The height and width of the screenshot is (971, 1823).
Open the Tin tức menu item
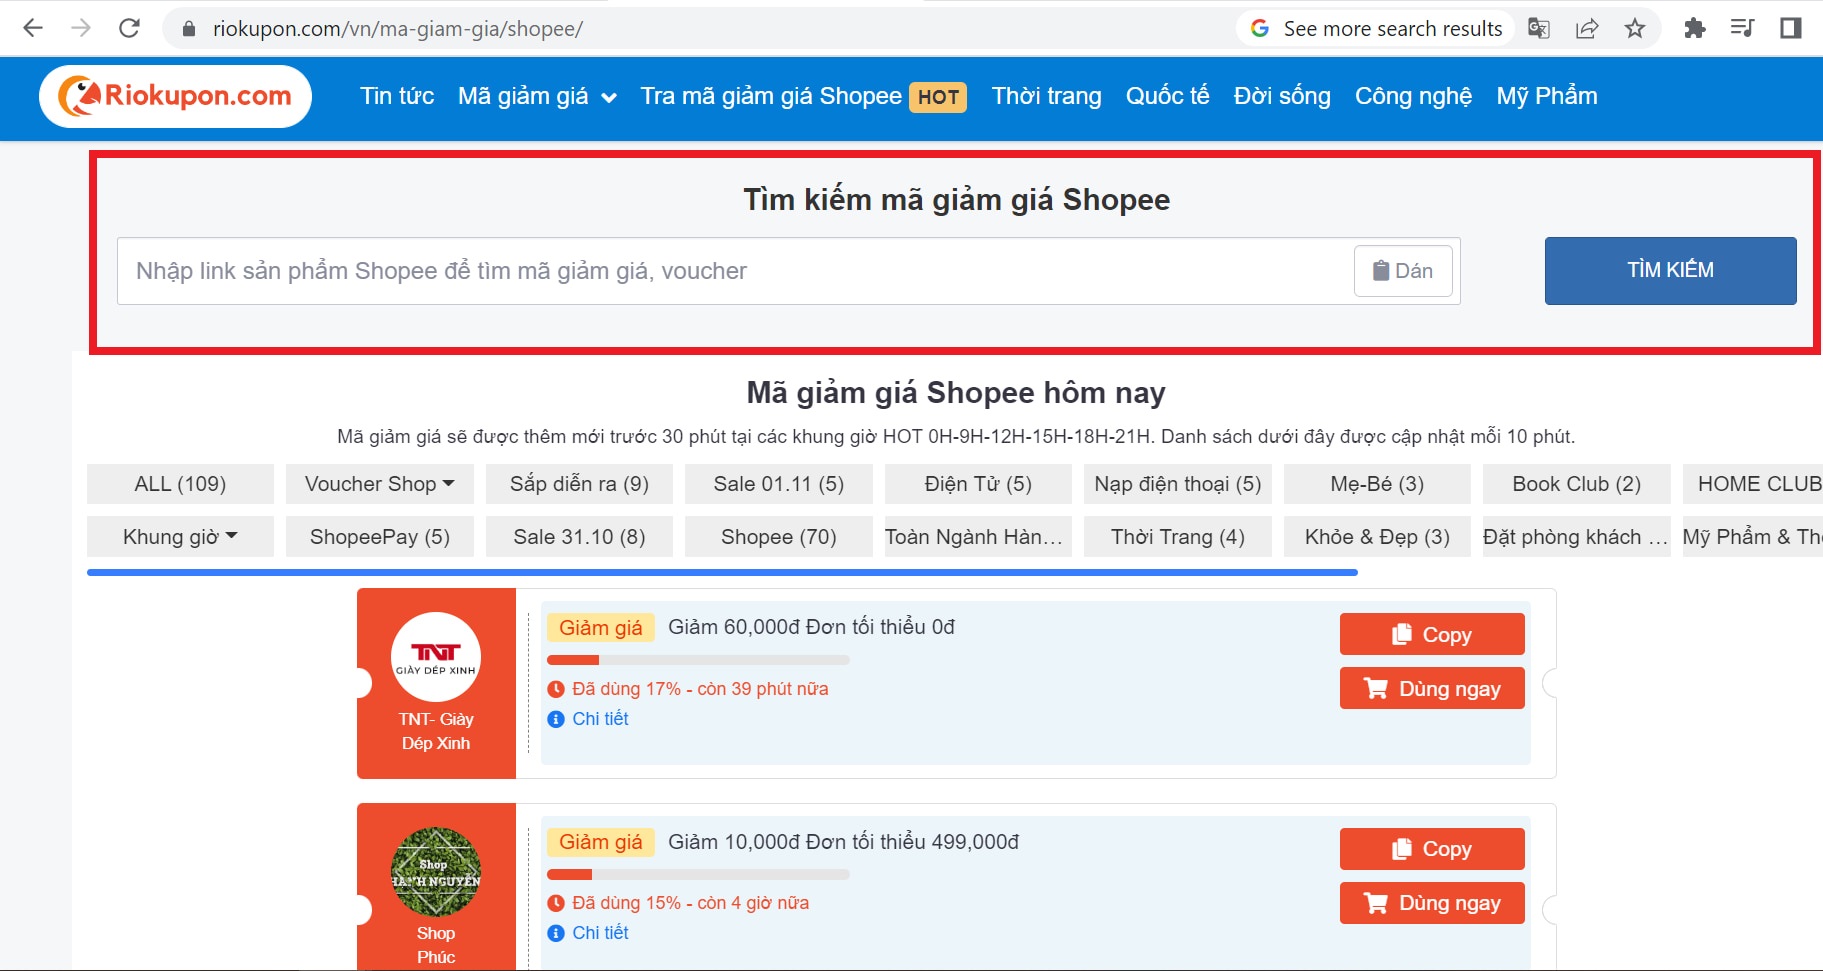click(397, 96)
